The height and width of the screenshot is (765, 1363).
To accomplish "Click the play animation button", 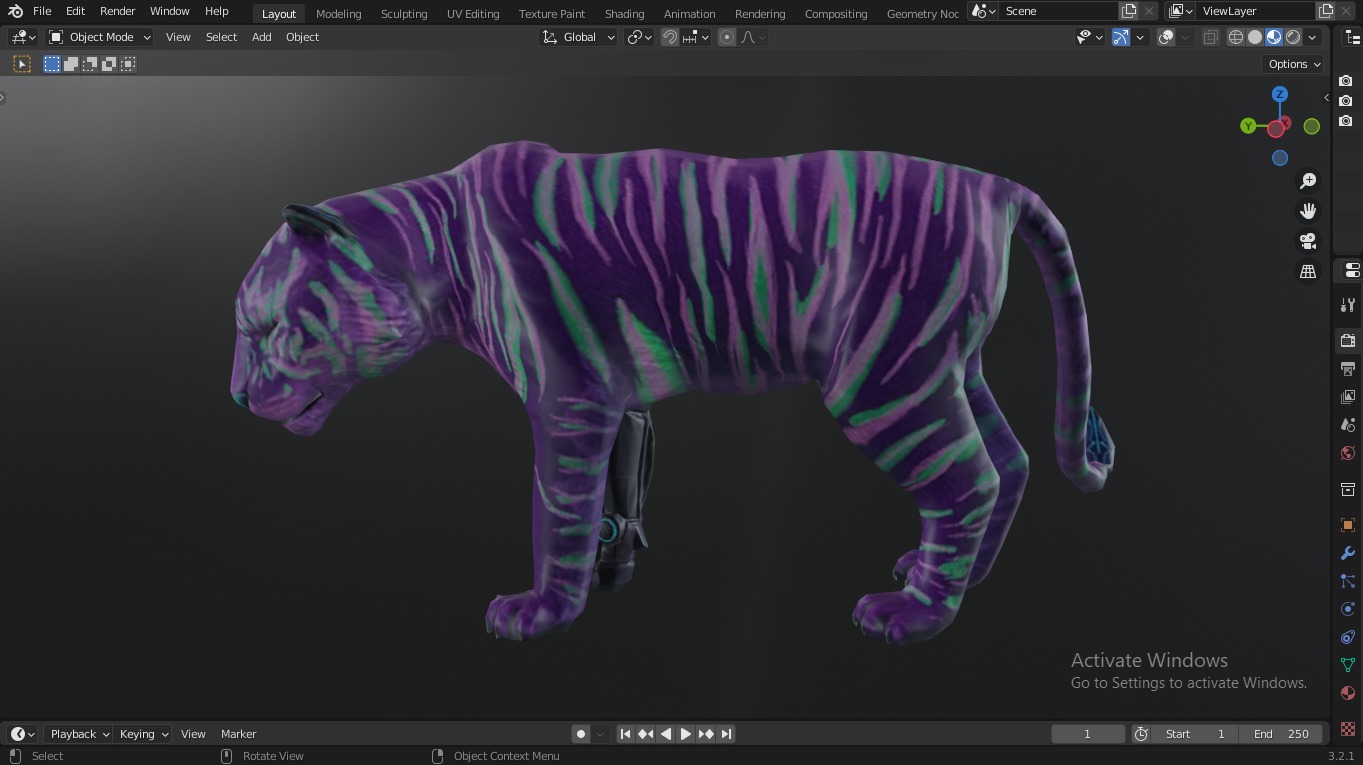I will [x=686, y=734].
